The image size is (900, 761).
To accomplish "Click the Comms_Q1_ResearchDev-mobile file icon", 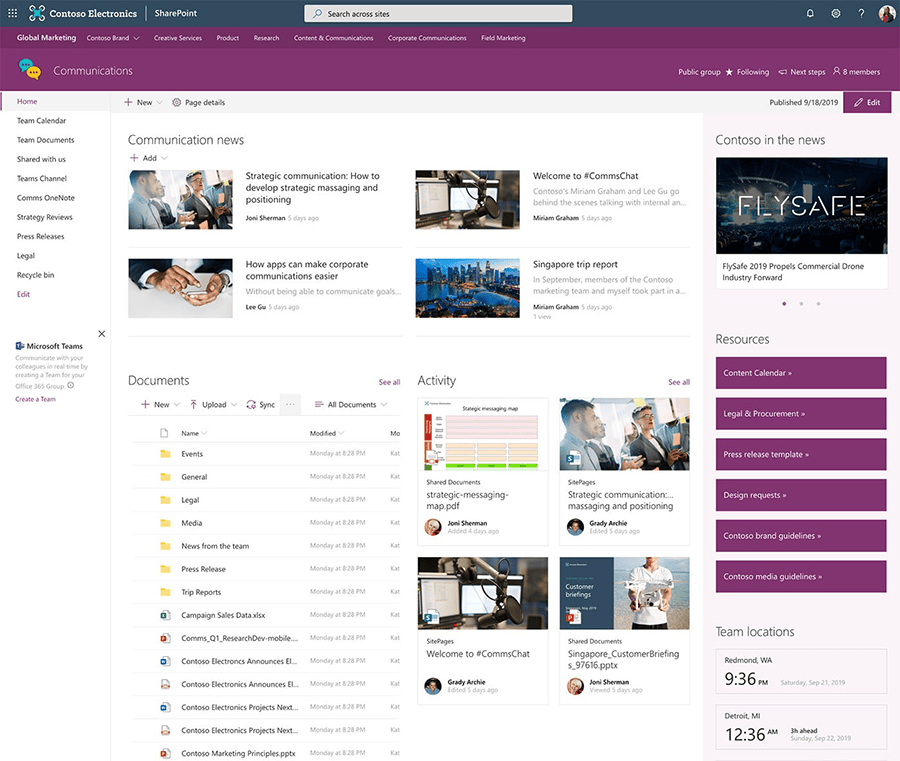I will coord(165,638).
